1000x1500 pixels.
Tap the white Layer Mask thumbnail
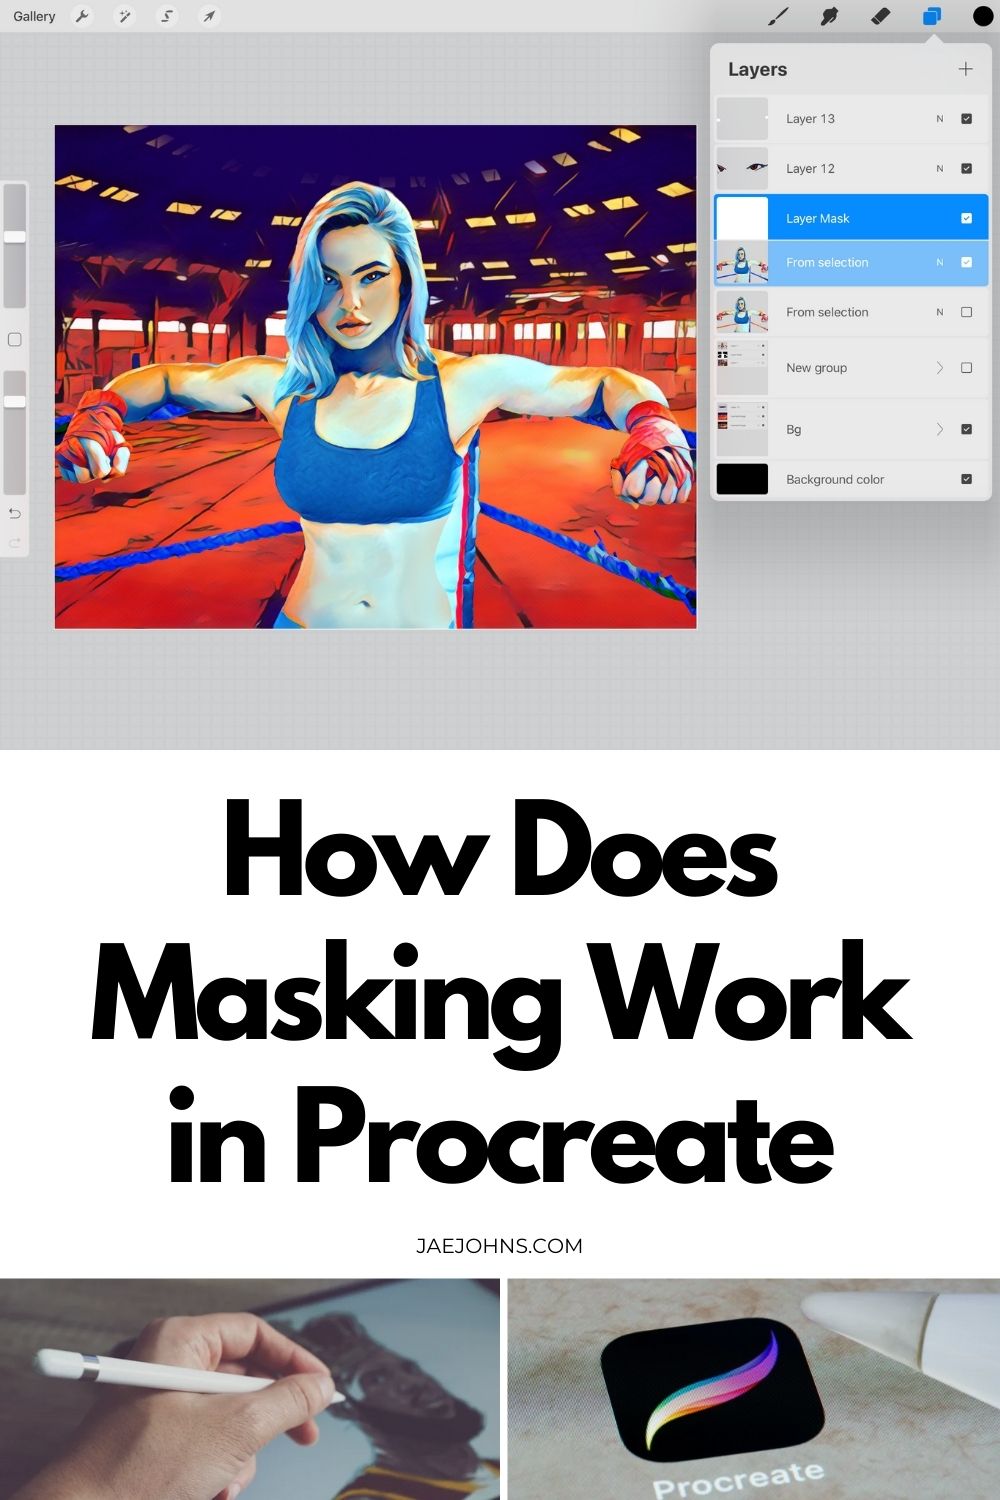pyautogui.click(x=742, y=218)
